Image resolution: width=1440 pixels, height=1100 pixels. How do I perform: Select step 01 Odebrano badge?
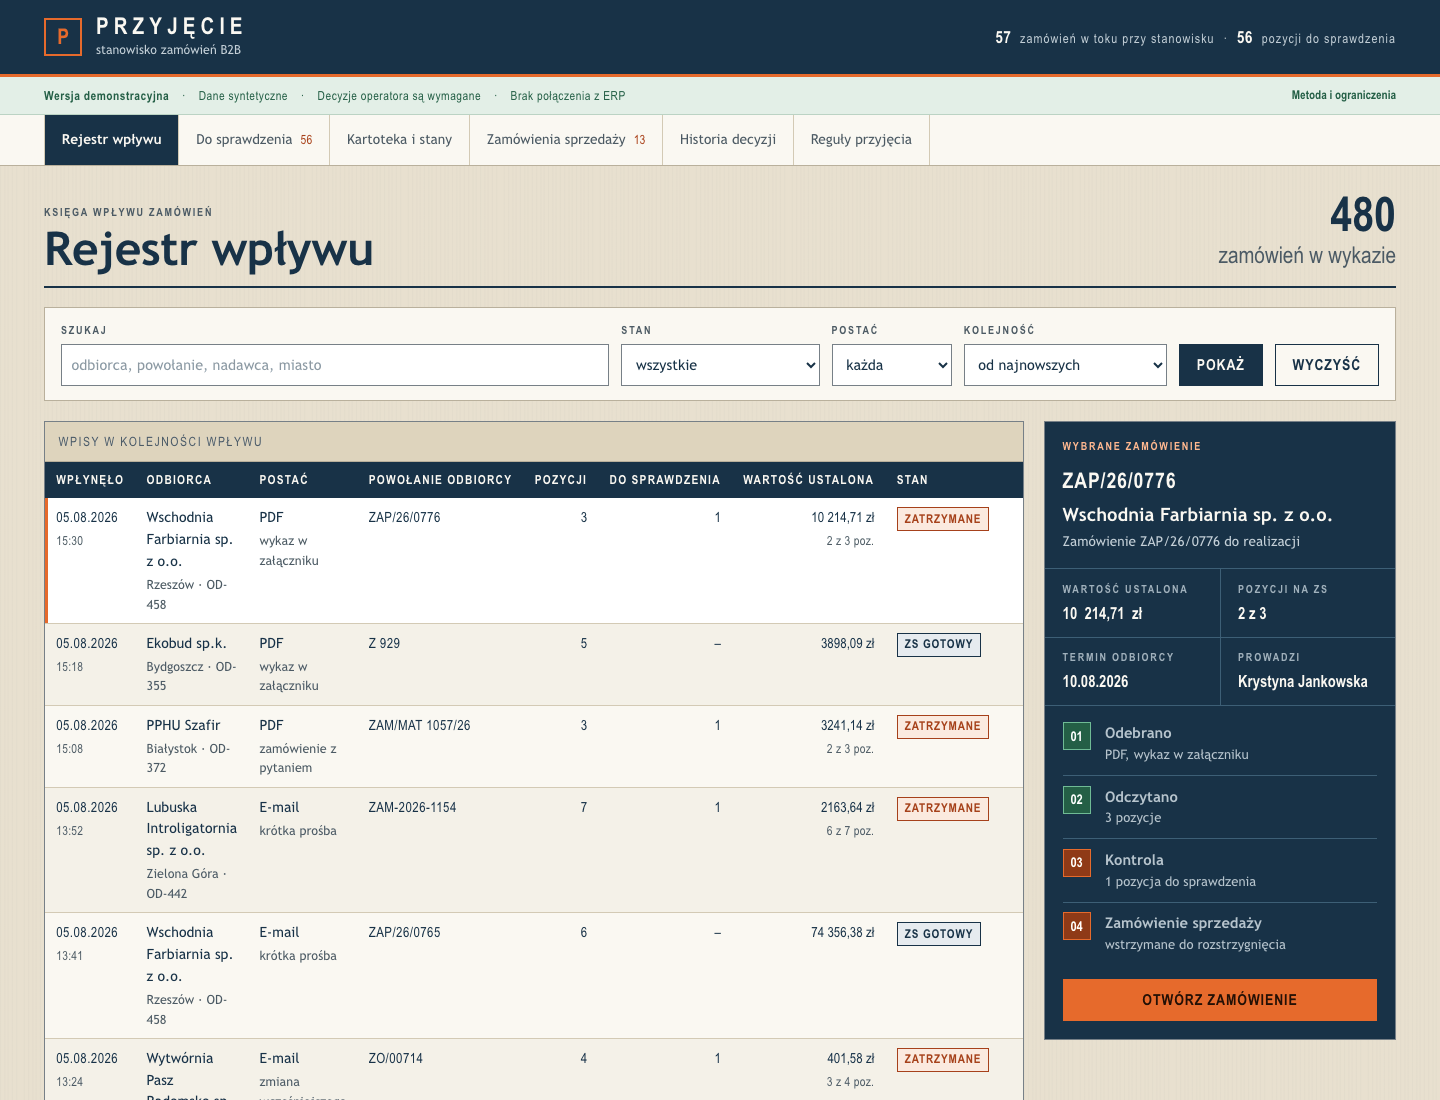[x=1076, y=736]
